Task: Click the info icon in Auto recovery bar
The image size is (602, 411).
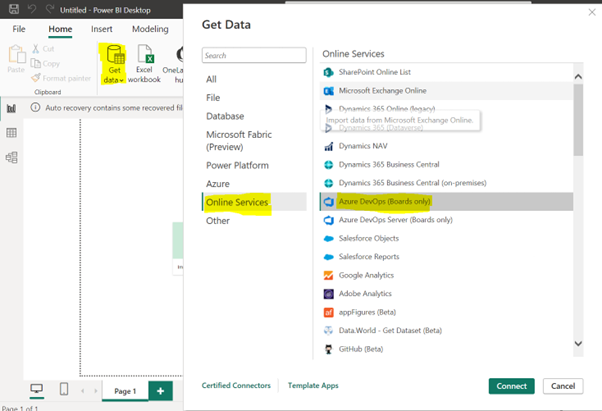Action: point(35,107)
